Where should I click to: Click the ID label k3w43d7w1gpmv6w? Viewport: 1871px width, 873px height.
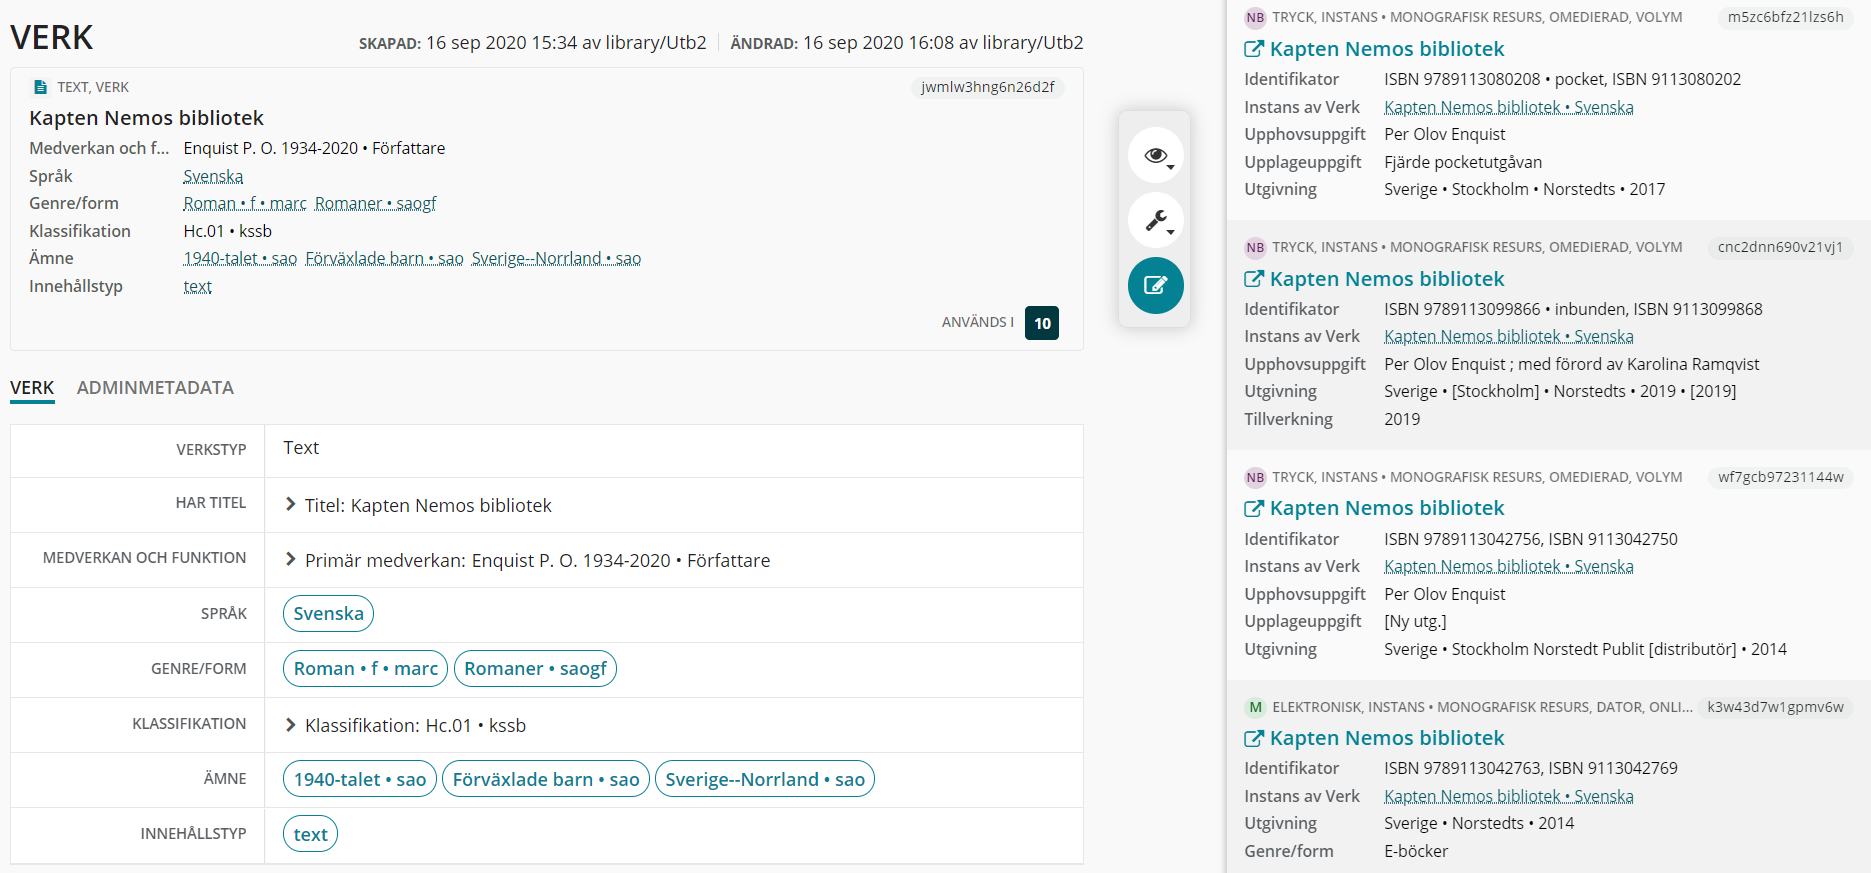pos(1776,707)
